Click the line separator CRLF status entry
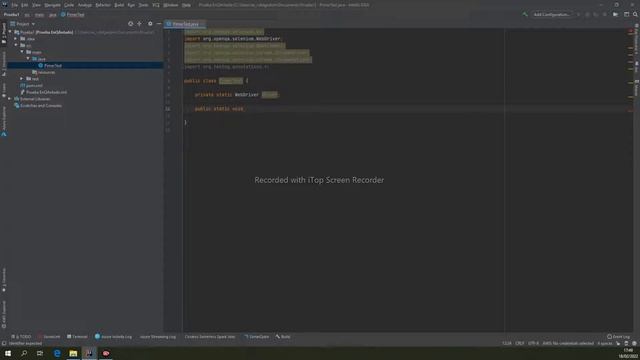The height and width of the screenshot is (360, 640). [x=520, y=343]
